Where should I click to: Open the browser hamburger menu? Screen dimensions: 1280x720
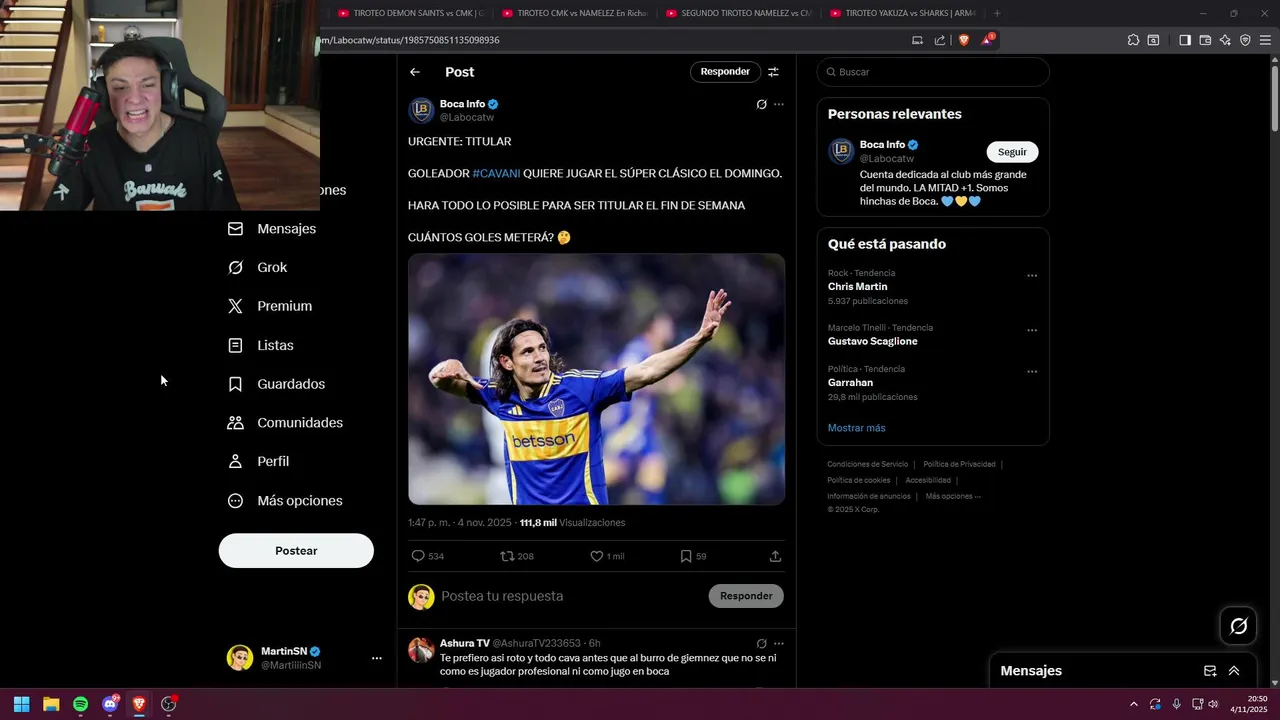pos(1265,40)
